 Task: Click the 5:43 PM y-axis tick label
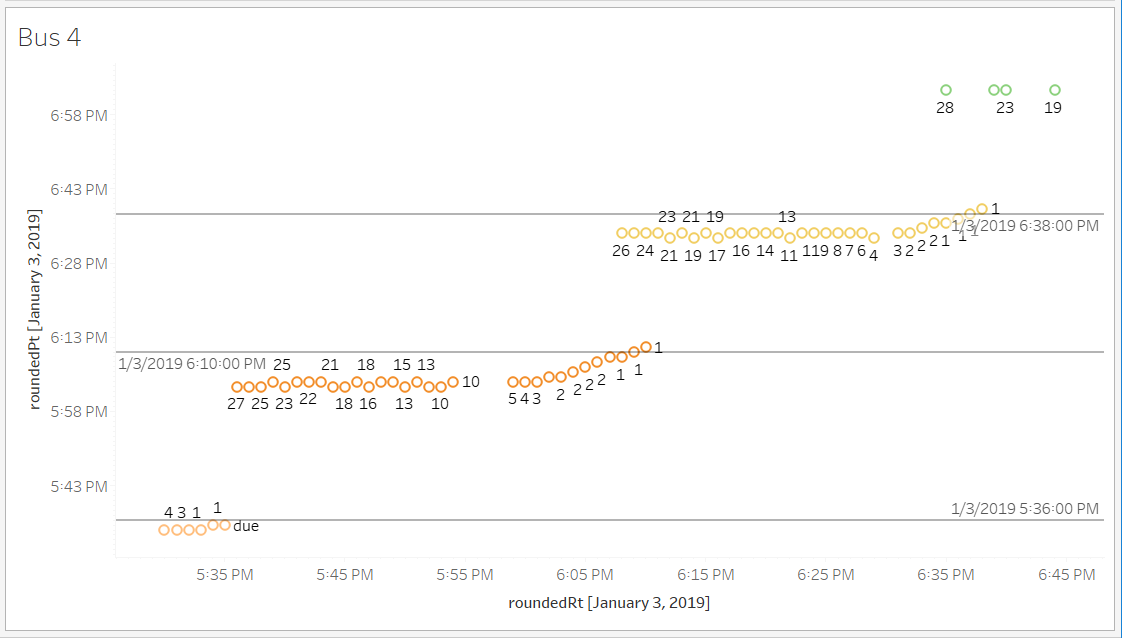click(x=79, y=487)
